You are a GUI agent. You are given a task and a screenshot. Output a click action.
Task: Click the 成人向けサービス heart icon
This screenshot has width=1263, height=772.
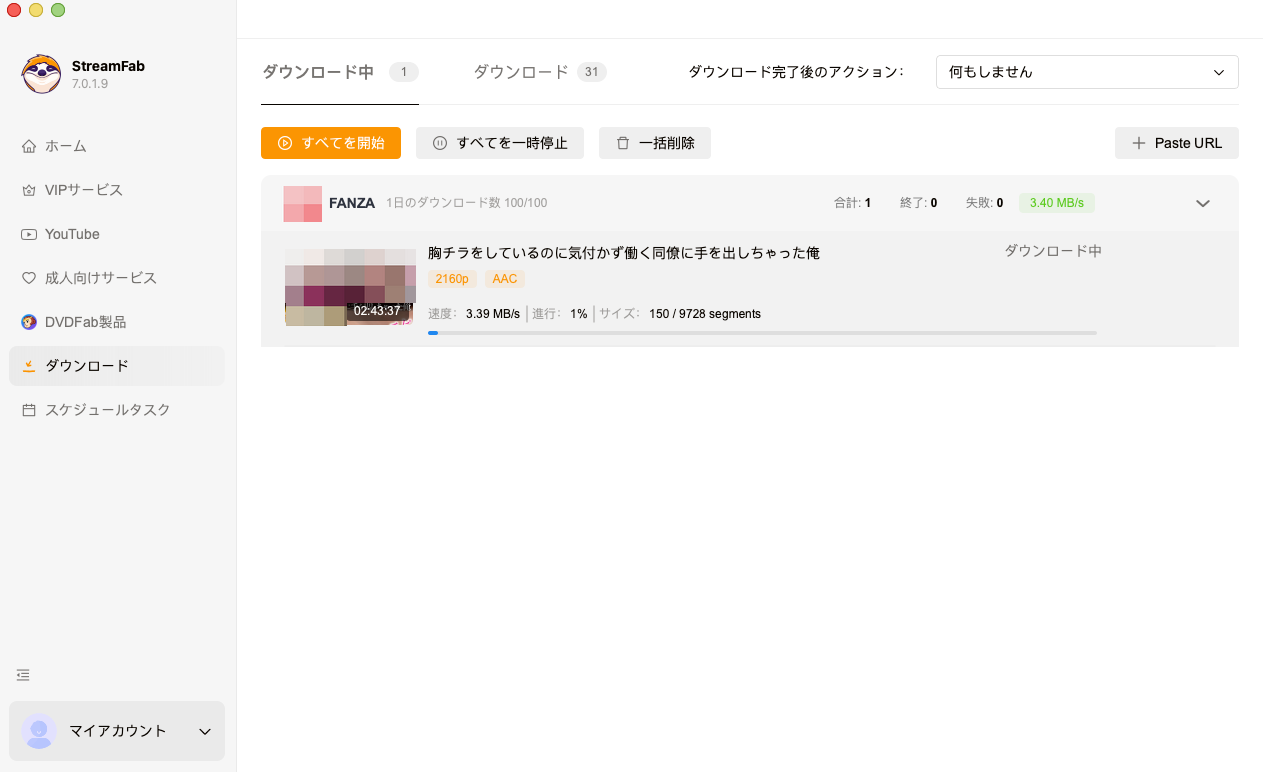pos(29,278)
